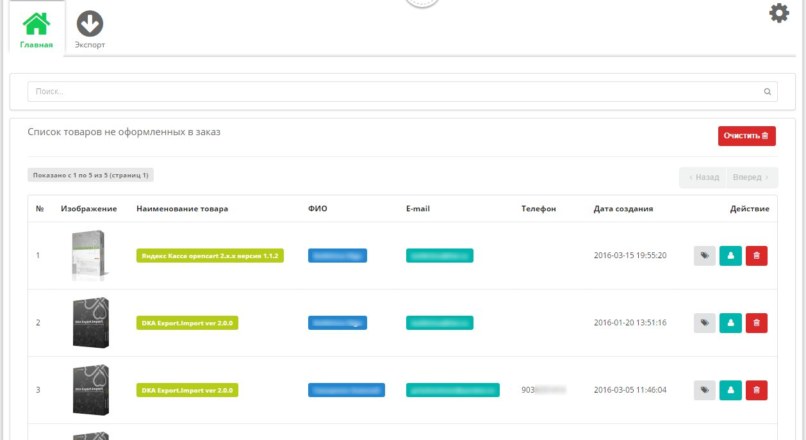Click the Действие column header
The height and width of the screenshot is (440, 806).
749,209
